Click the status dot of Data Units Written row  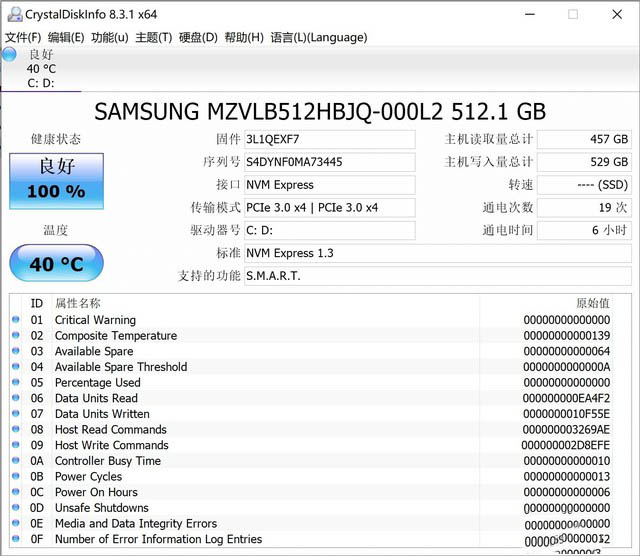(x=16, y=414)
